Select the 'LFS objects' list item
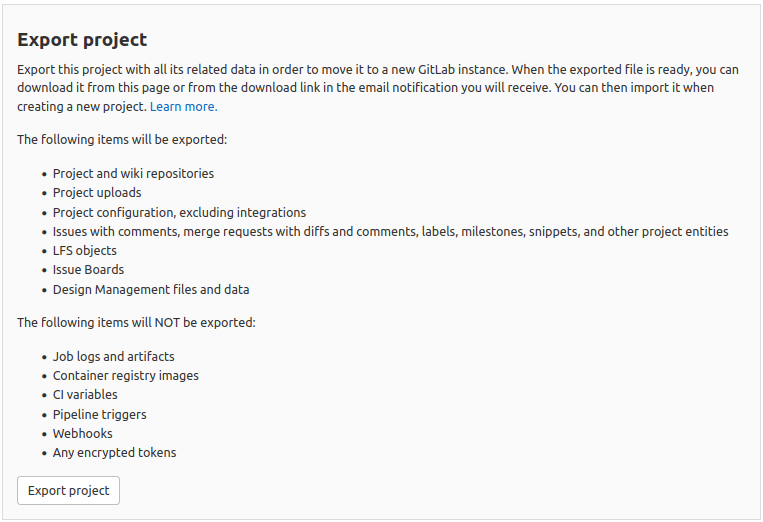 tap(85, 250)
